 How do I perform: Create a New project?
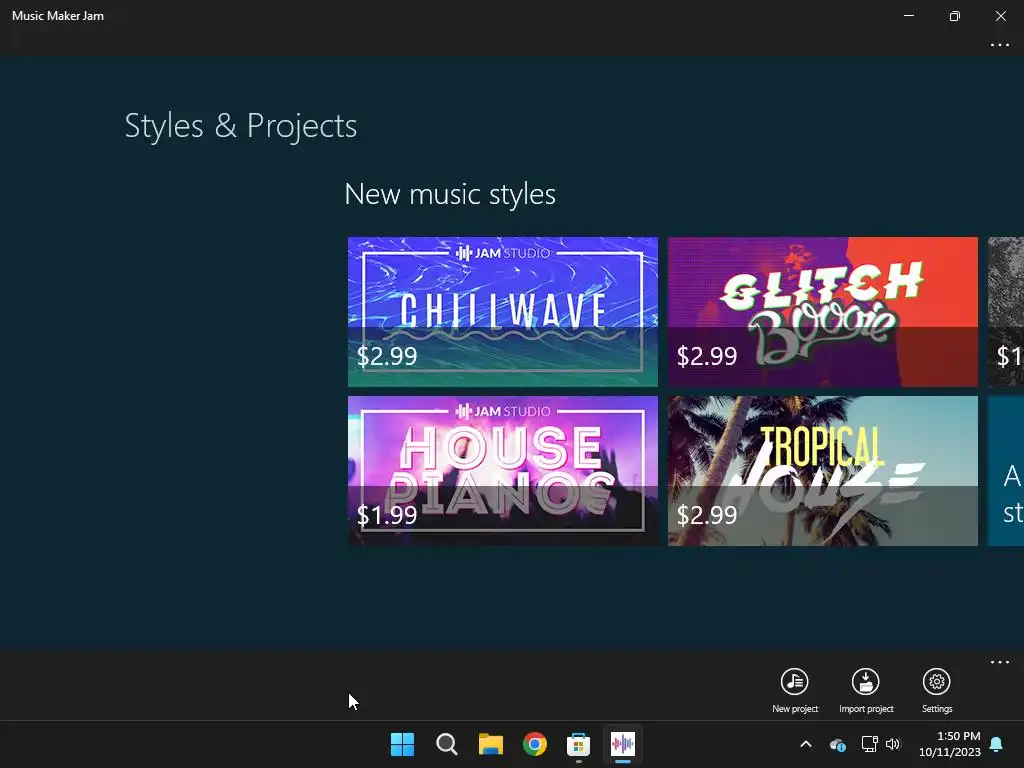click(x=795, y=690)
